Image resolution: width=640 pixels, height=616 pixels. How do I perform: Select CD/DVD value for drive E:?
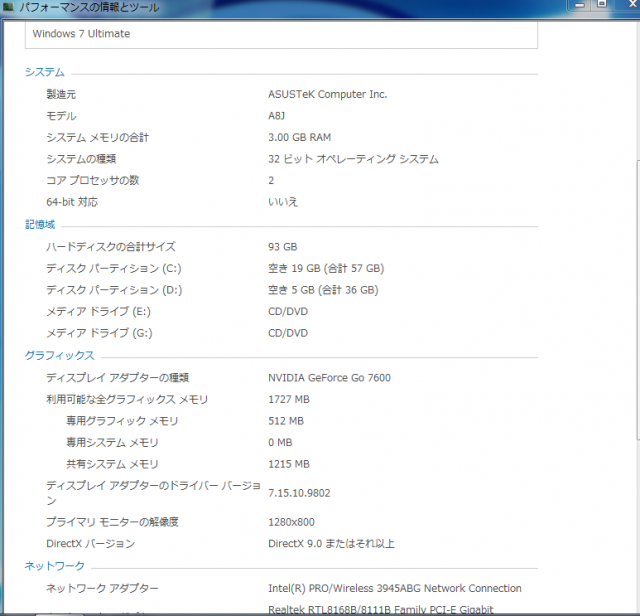pyautogui.click(x=288, y=312)
